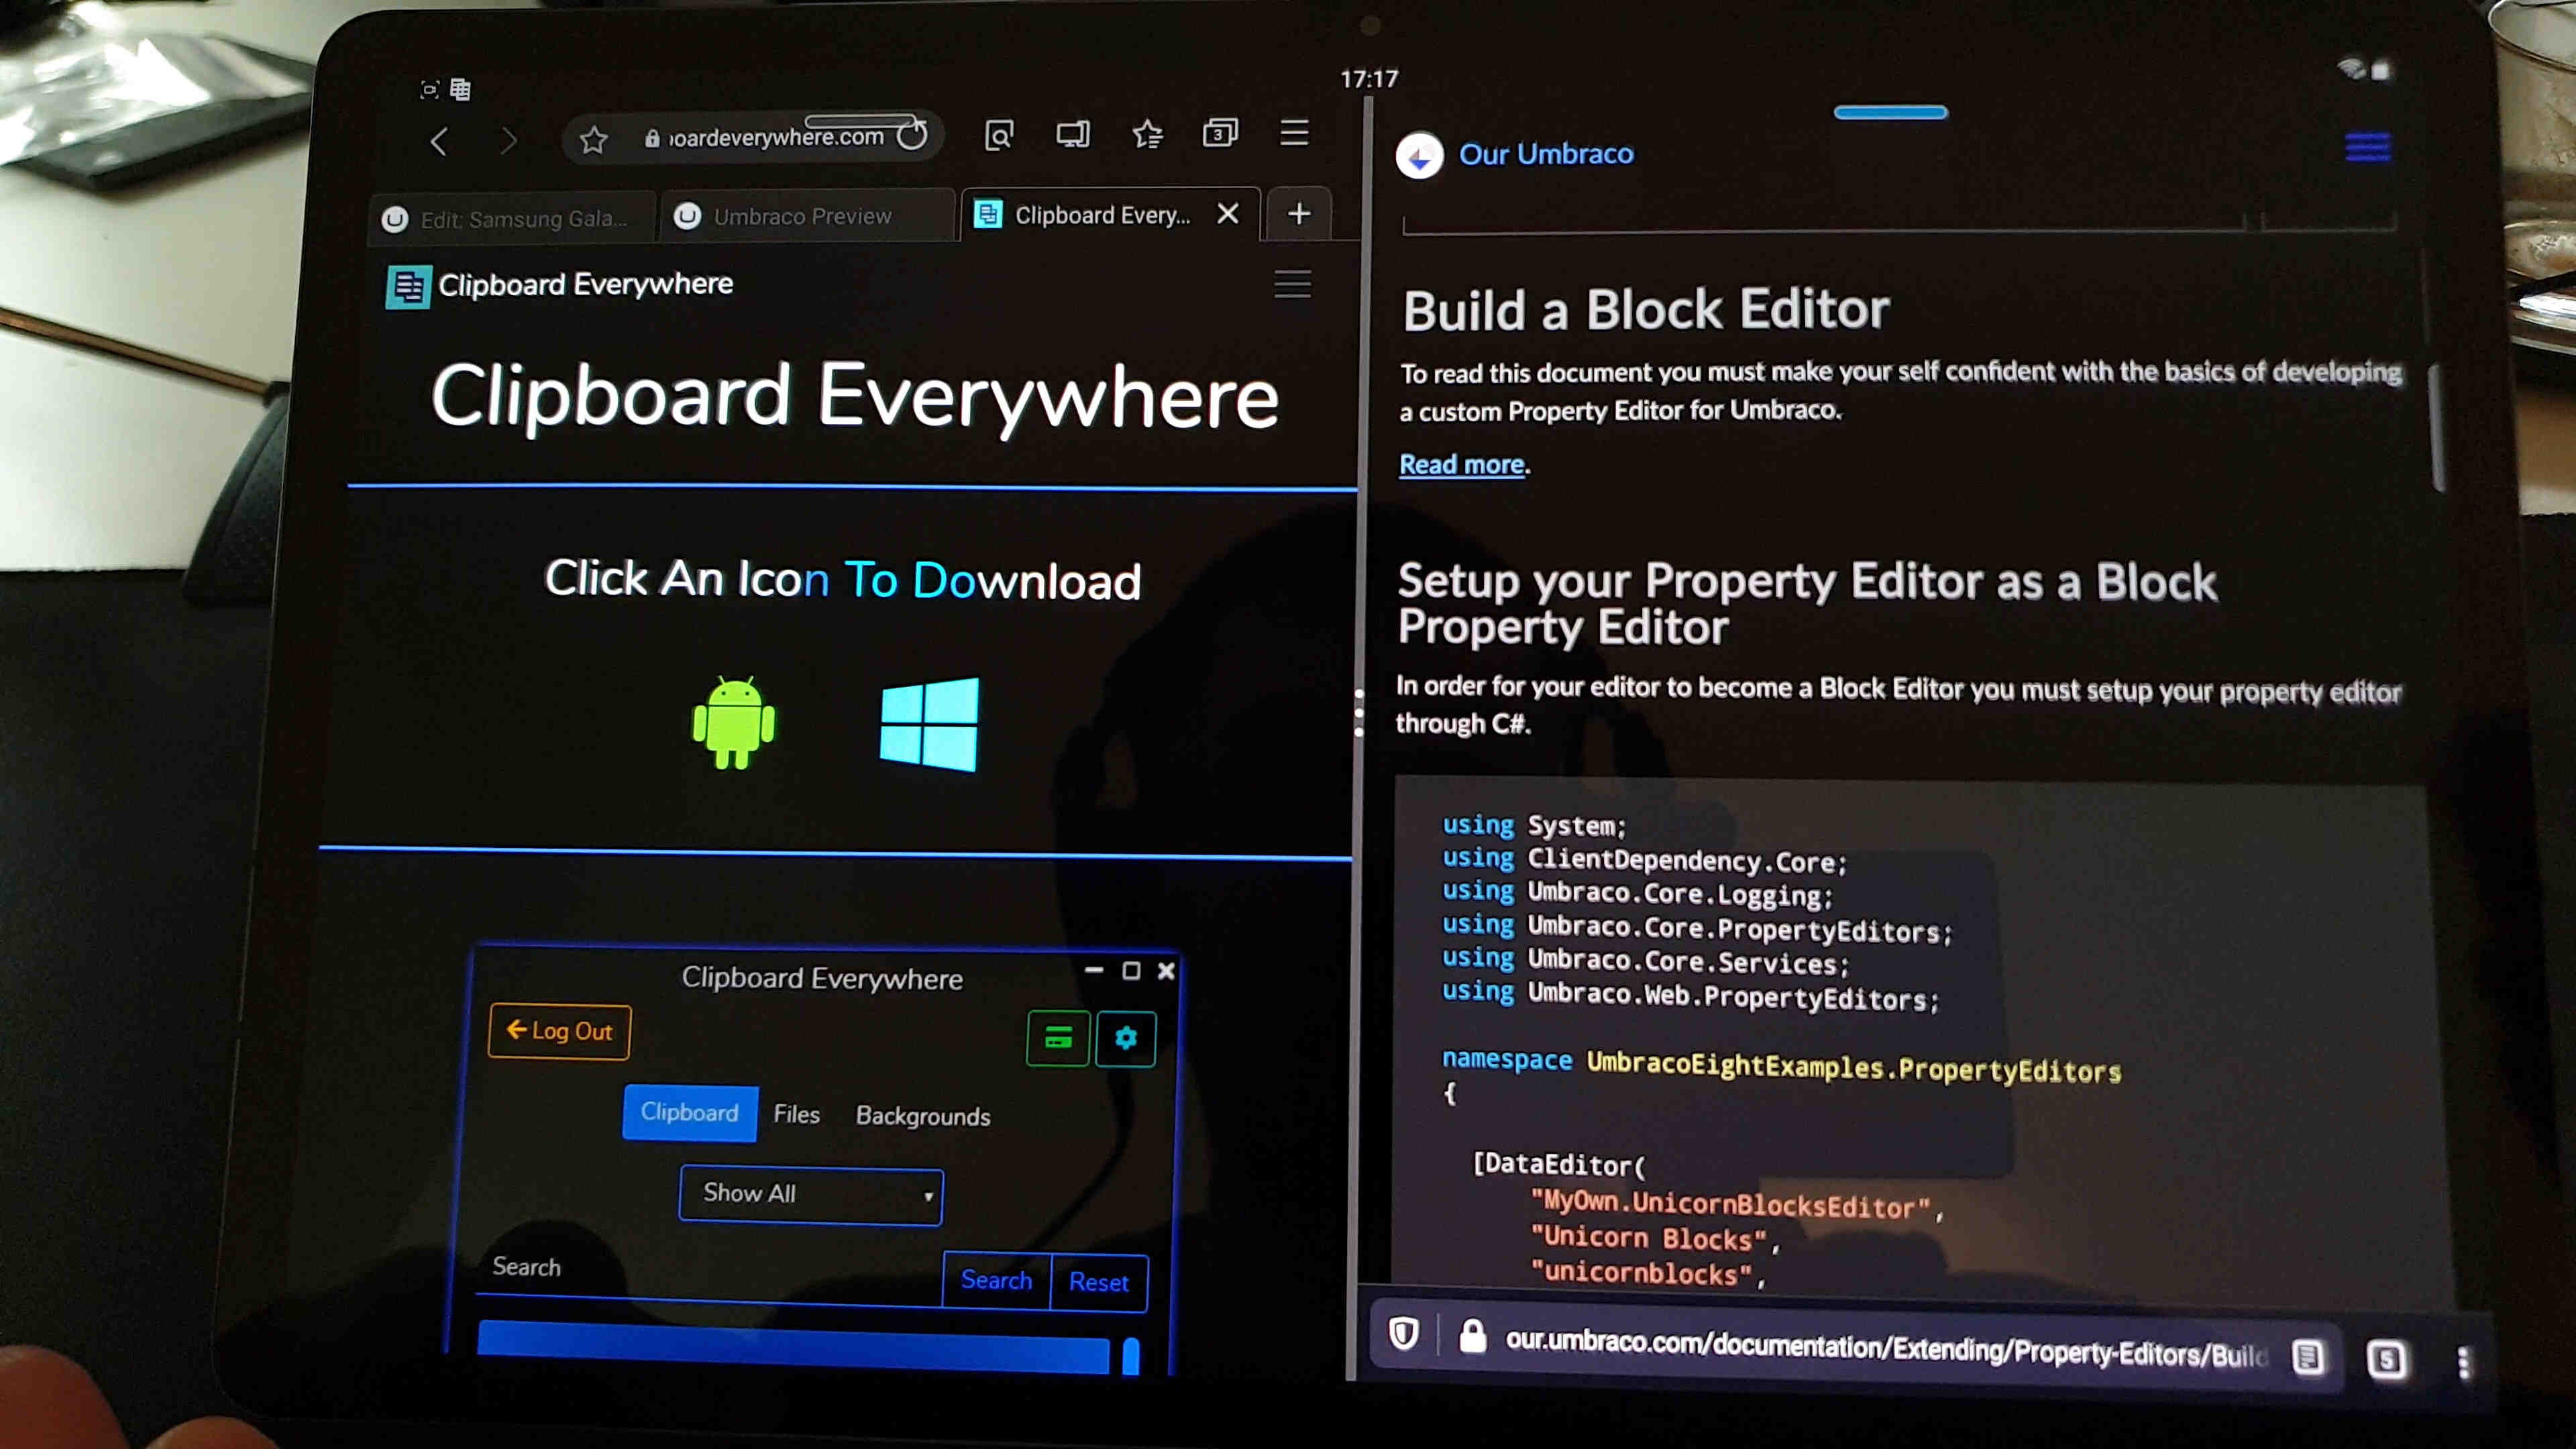
Task: Click the split-screen divider handle
Action: tap(1358, 712)
